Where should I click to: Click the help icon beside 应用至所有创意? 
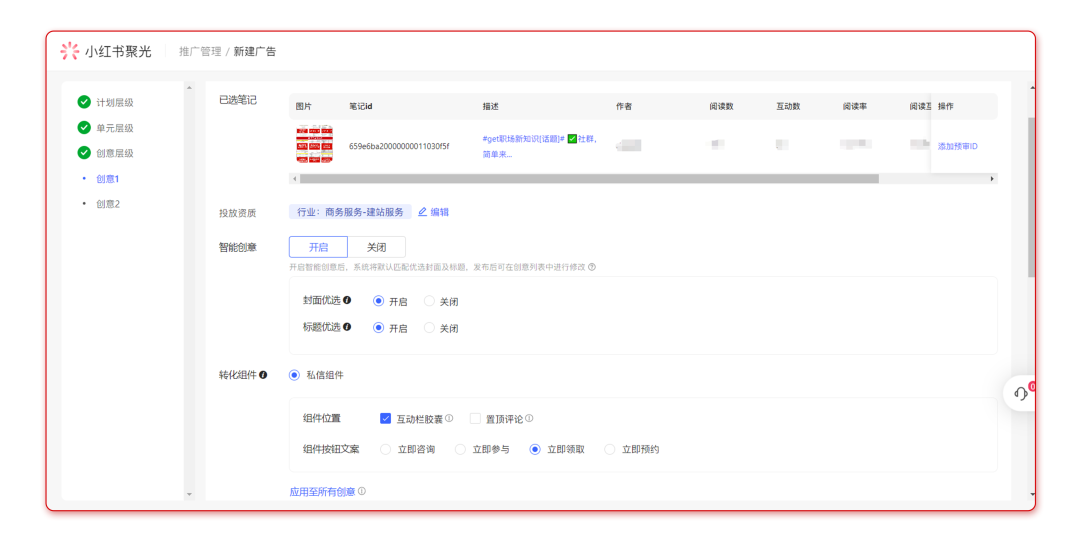point(362,492)
